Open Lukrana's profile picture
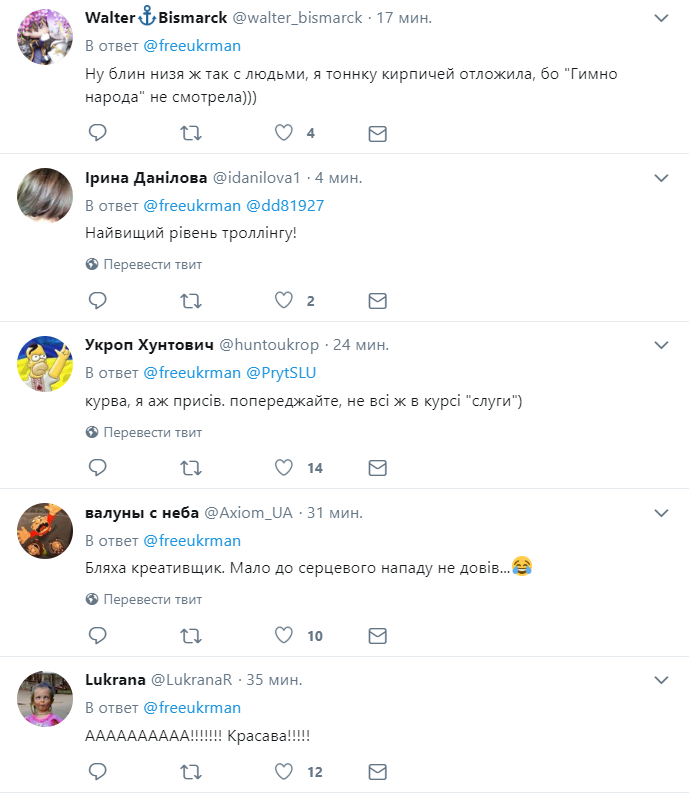This screenshot has width=689, height=795. [44, 699]
